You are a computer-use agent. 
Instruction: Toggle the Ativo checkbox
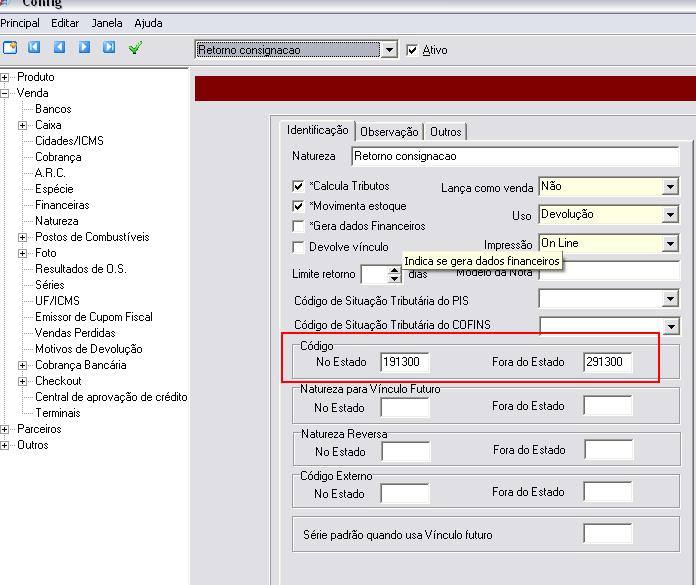413,50
